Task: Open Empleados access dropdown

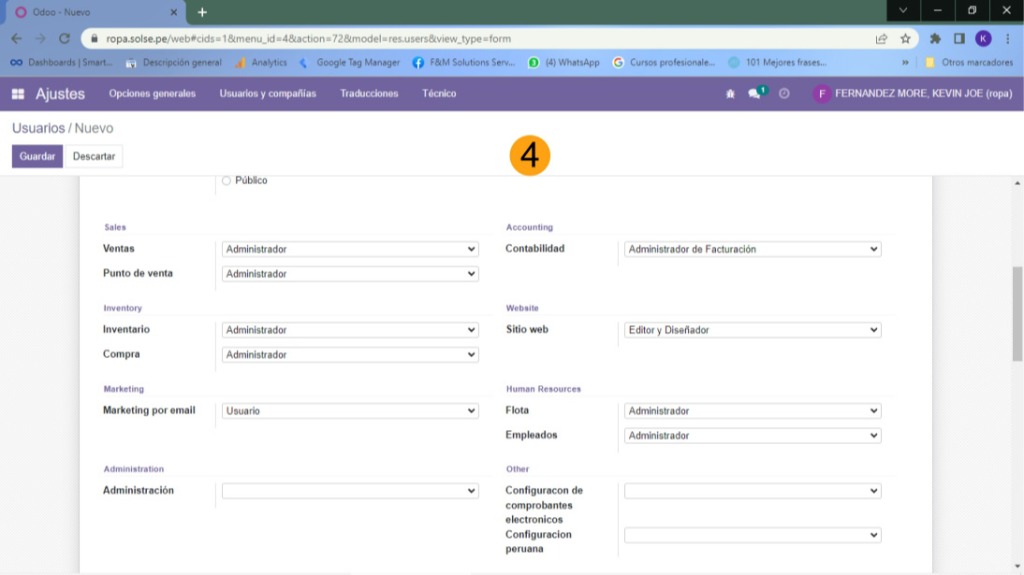Action: [752, 436]
